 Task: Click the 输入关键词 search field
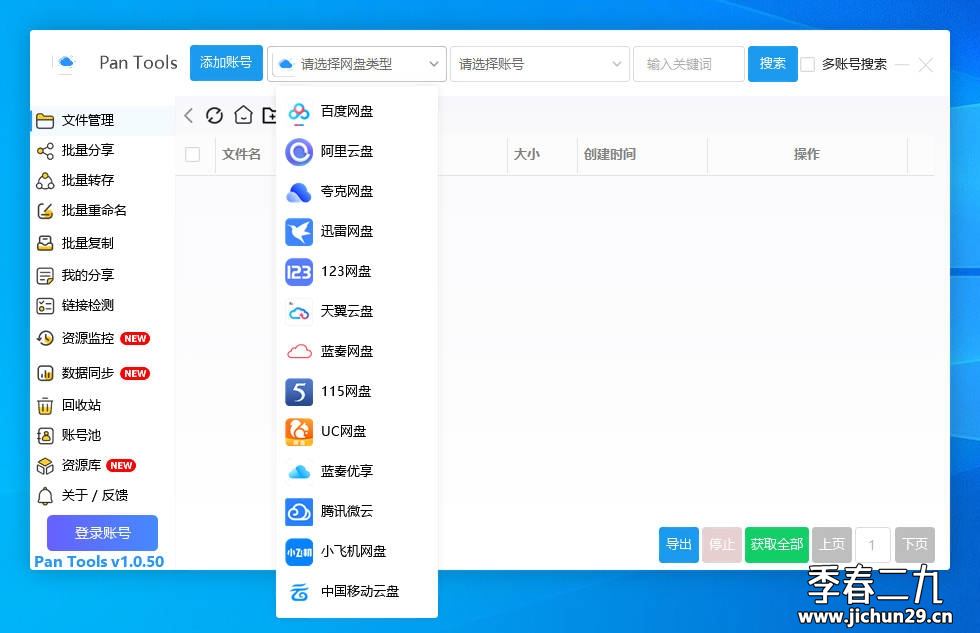click(x=689, y=64)
